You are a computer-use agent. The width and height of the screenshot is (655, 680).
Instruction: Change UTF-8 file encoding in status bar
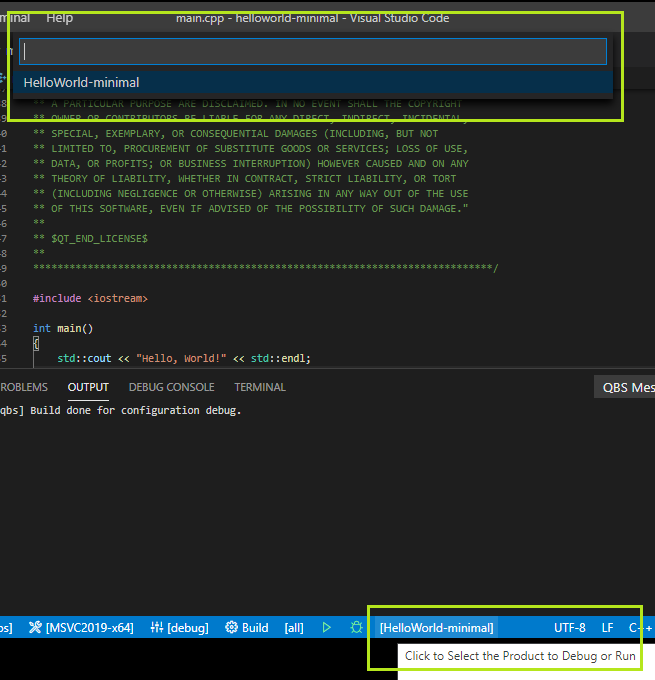pyautogui.click(x=570, y=627)
